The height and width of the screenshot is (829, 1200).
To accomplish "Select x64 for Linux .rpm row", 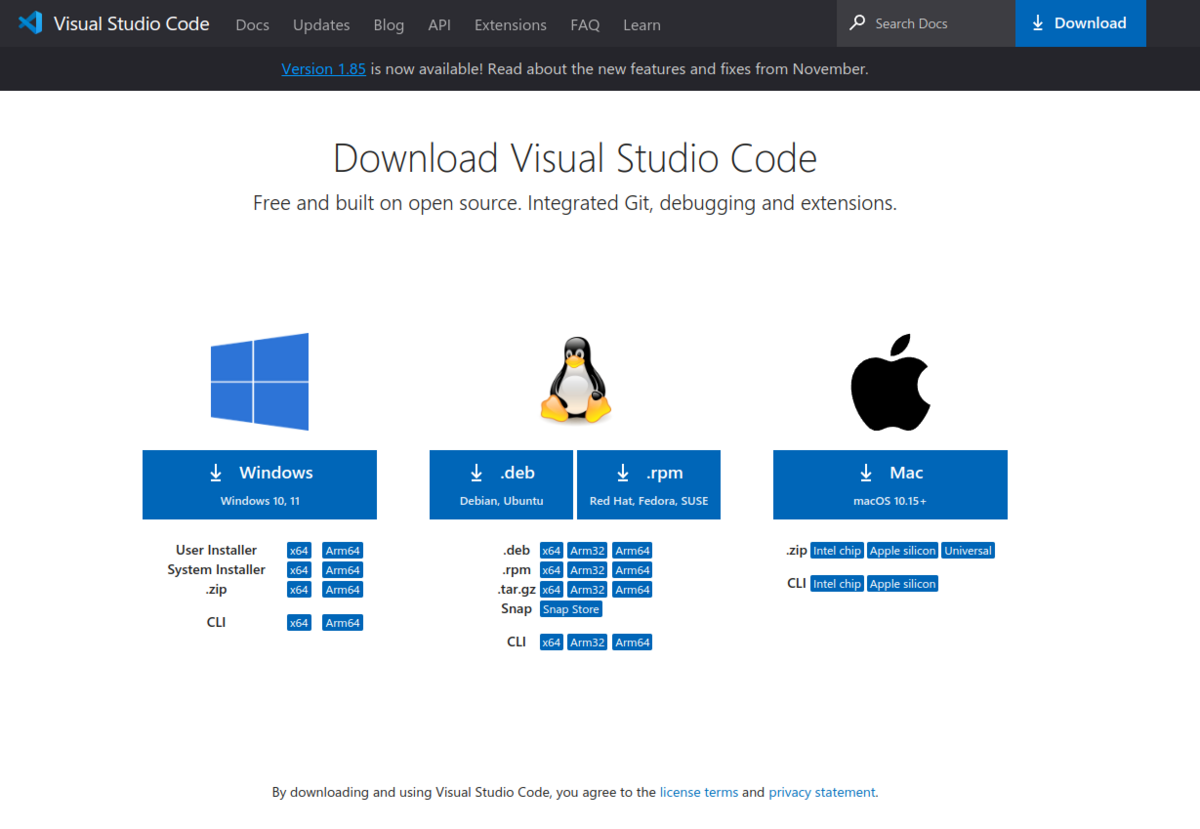I will tap(551, 570).
